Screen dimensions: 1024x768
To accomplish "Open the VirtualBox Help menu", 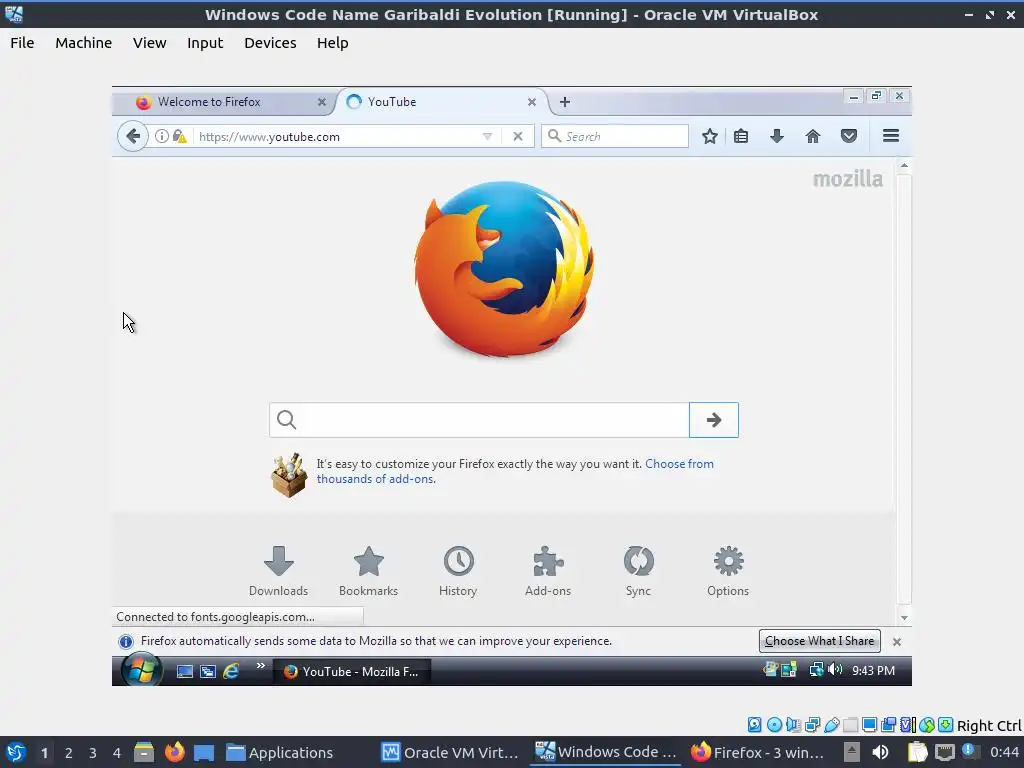I will [x=332, y=43].
